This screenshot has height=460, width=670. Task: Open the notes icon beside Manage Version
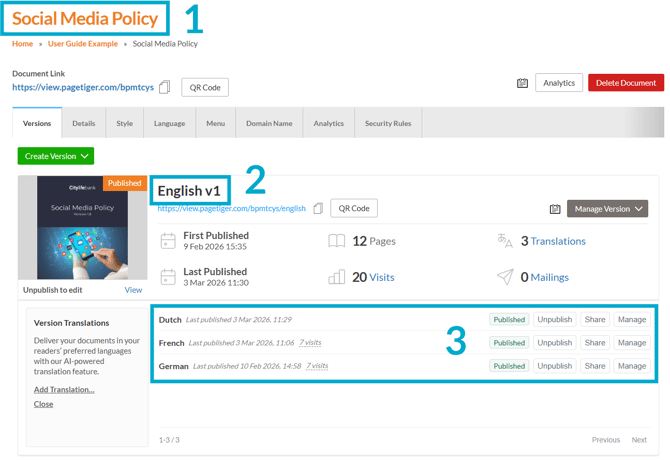(555, 209)
